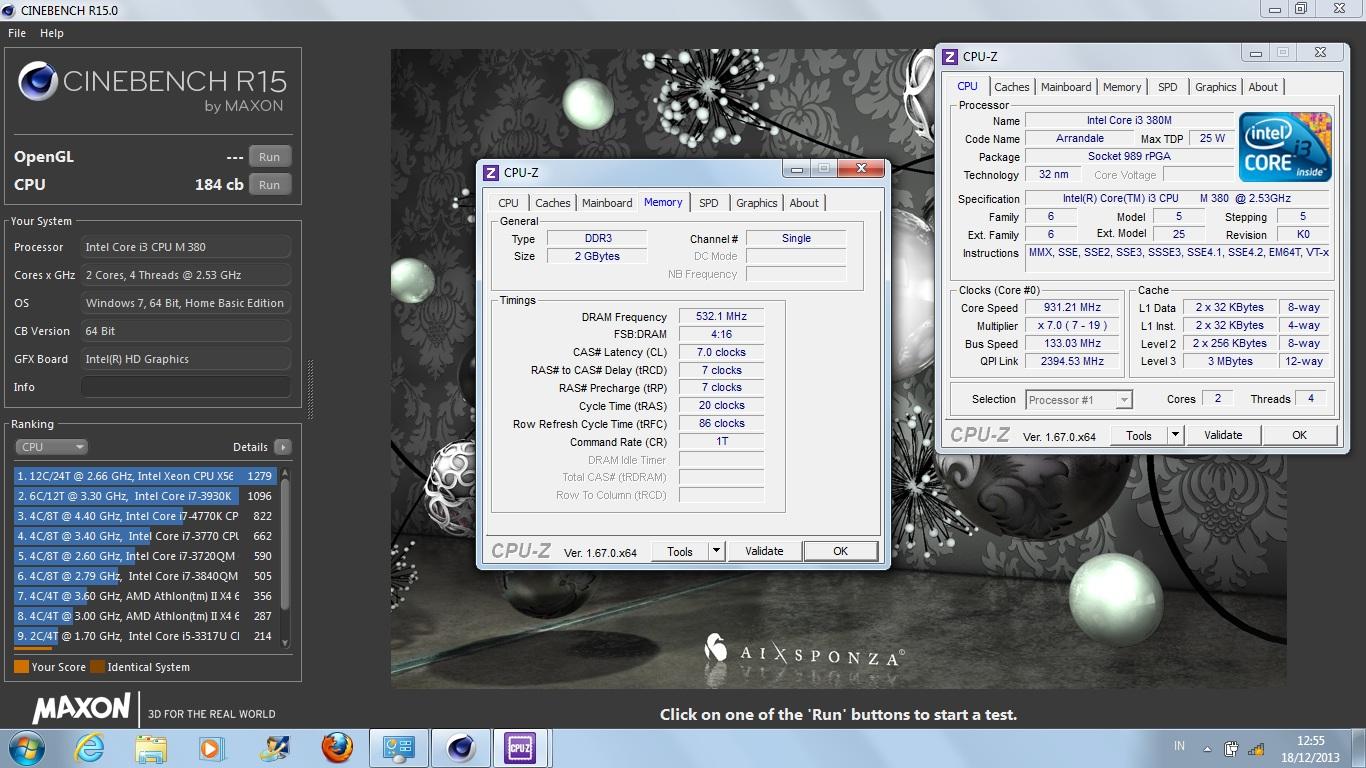Screen dimensions: 1366x768
Task: Click the CPU-Z memory window title icon
Action: (491, 173)
